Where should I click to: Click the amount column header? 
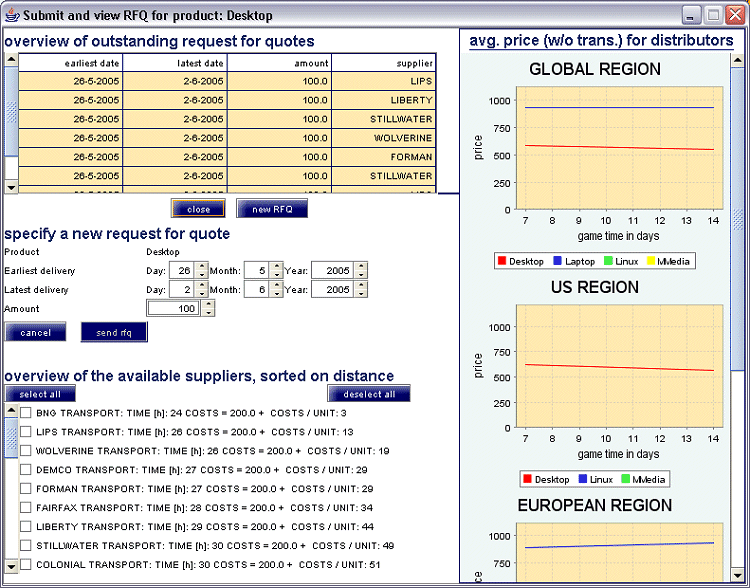279,63
